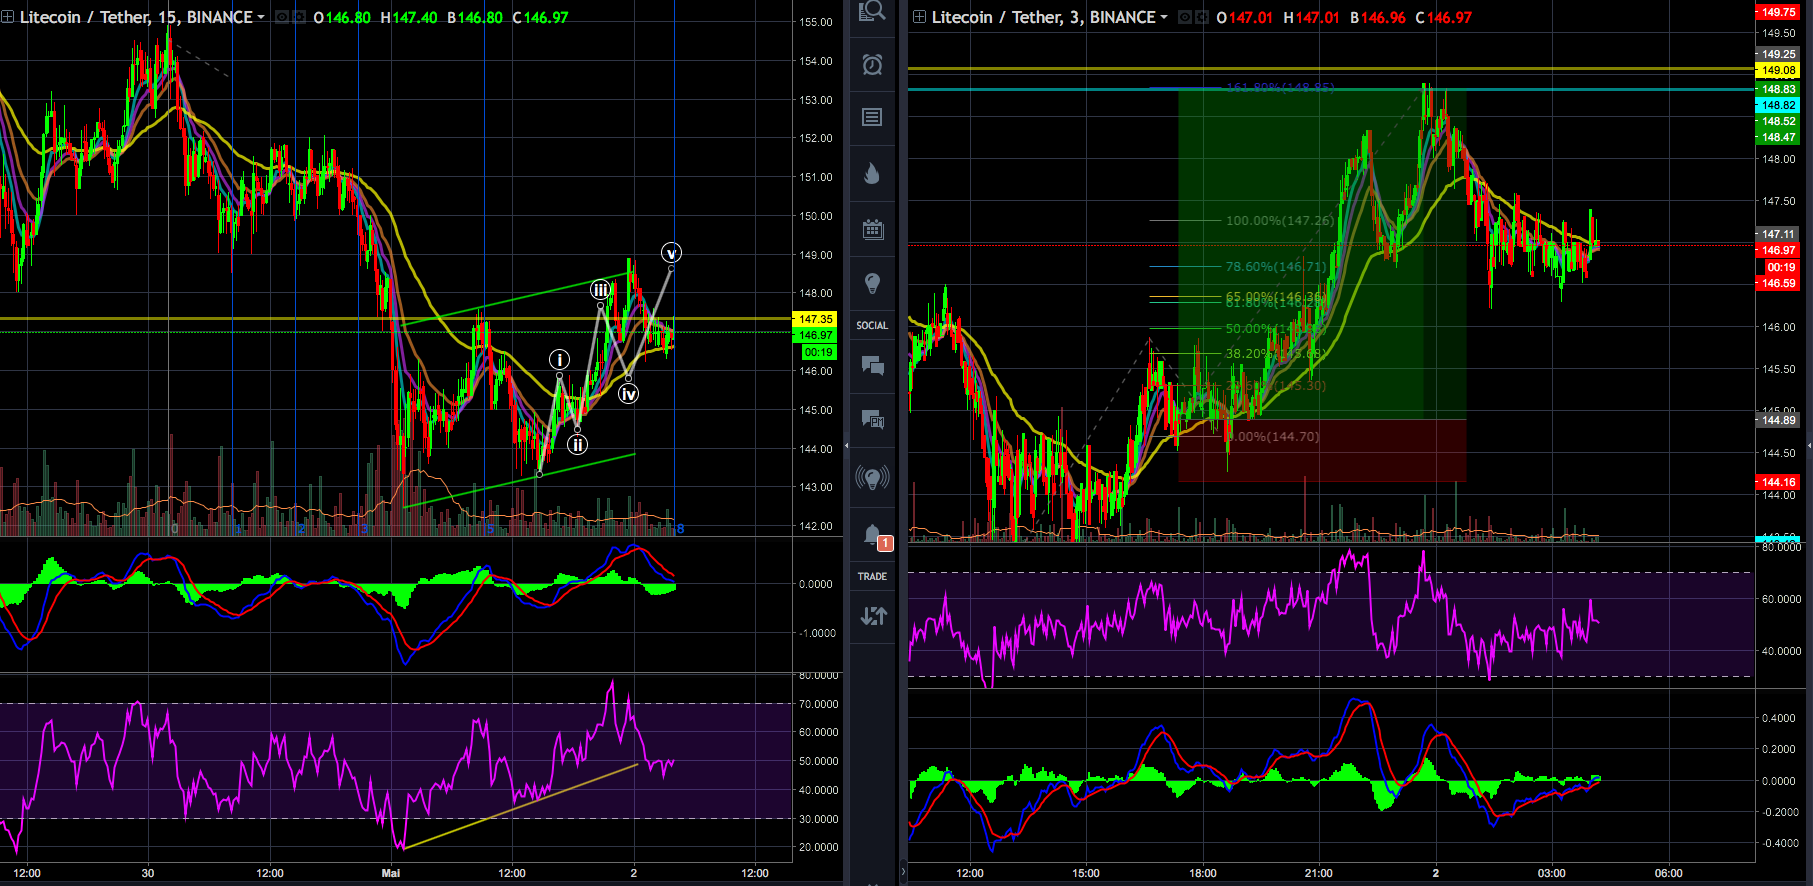Select Elliott wave label (i) on left chart

(559, 360)
